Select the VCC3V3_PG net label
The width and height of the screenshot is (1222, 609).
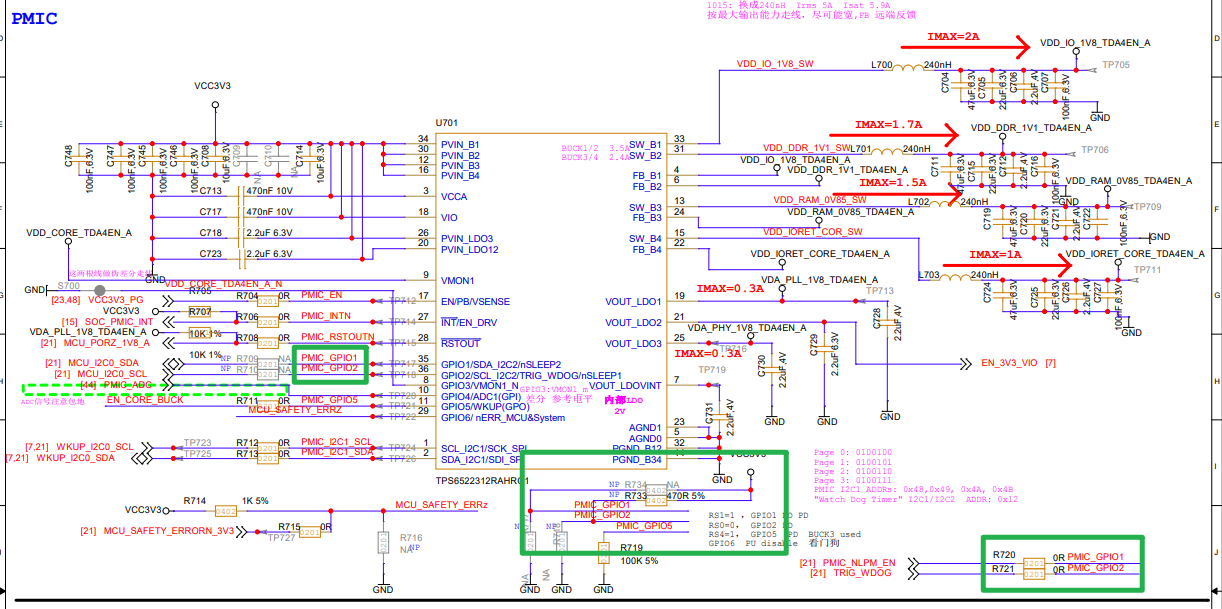click(116, 299)
